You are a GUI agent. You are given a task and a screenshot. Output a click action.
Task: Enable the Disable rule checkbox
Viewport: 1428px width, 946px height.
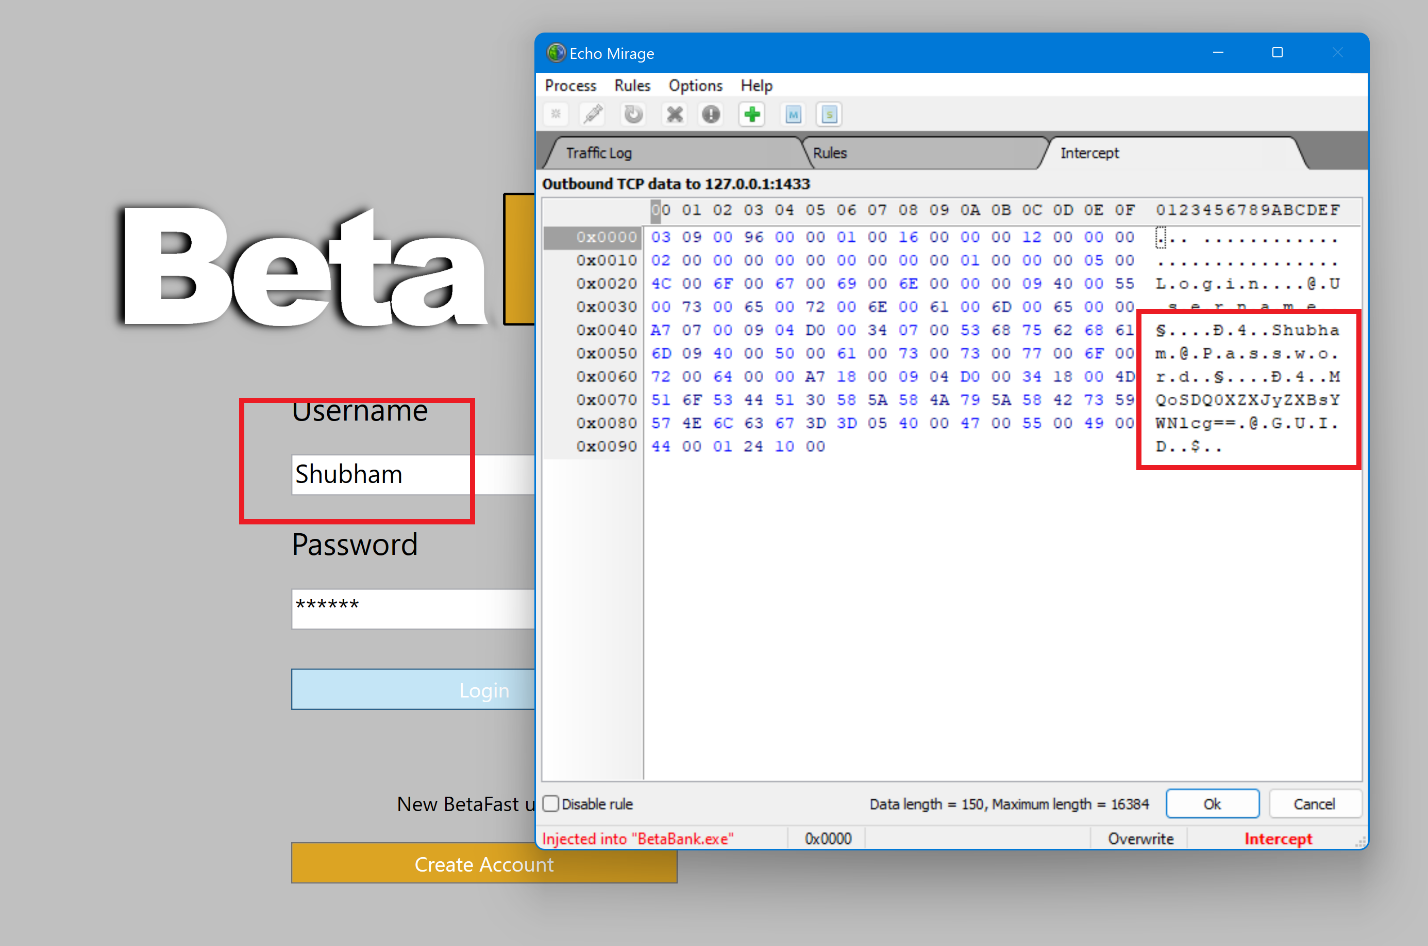point(551,803)
